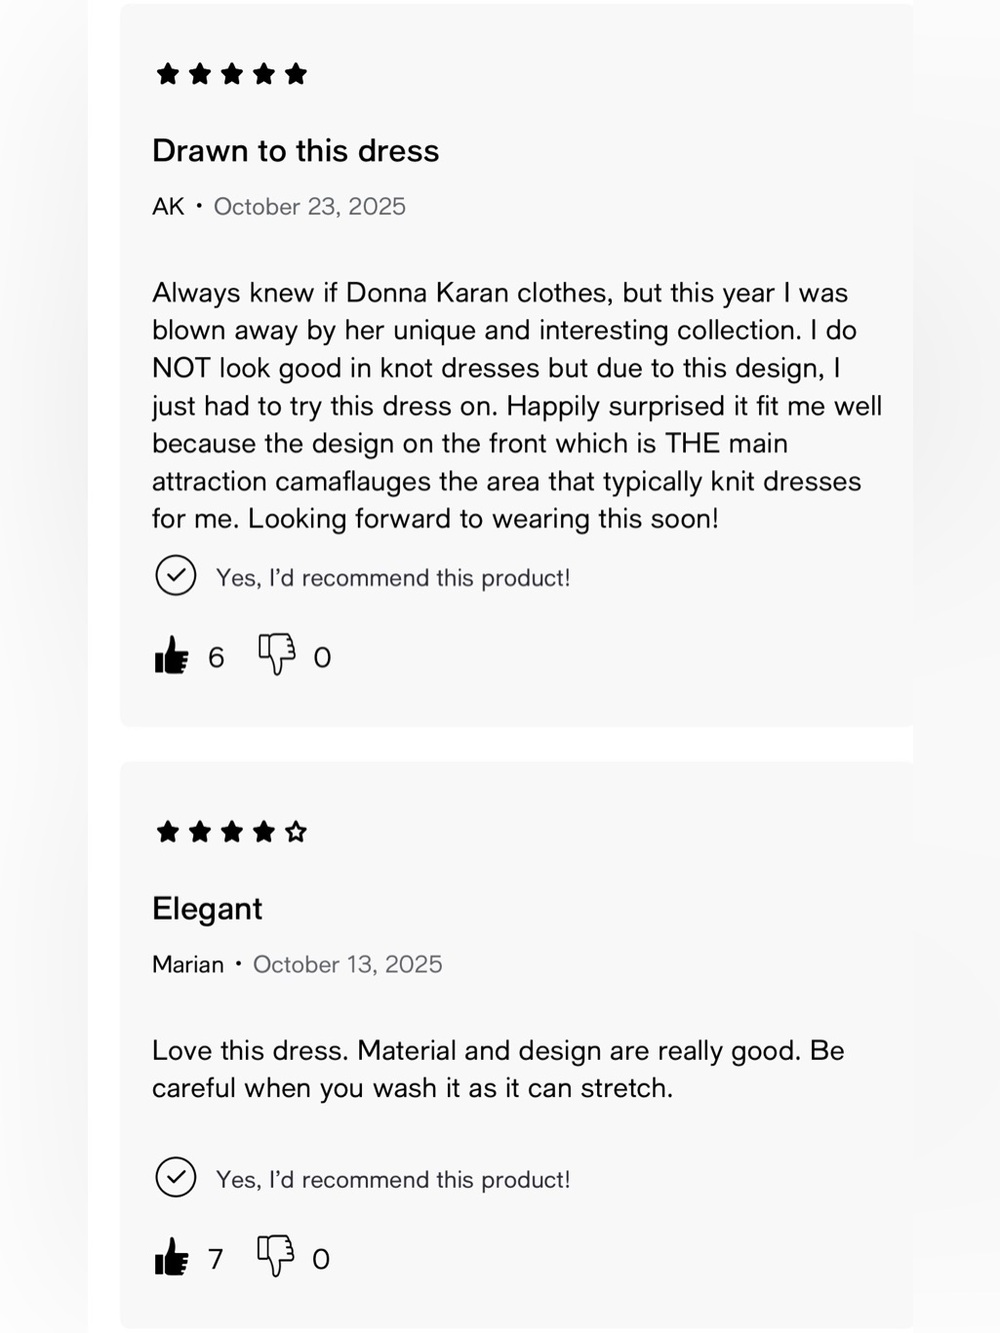
Task: Give thumbs up to Marian's Elegant review
Action: point(171,1257)
